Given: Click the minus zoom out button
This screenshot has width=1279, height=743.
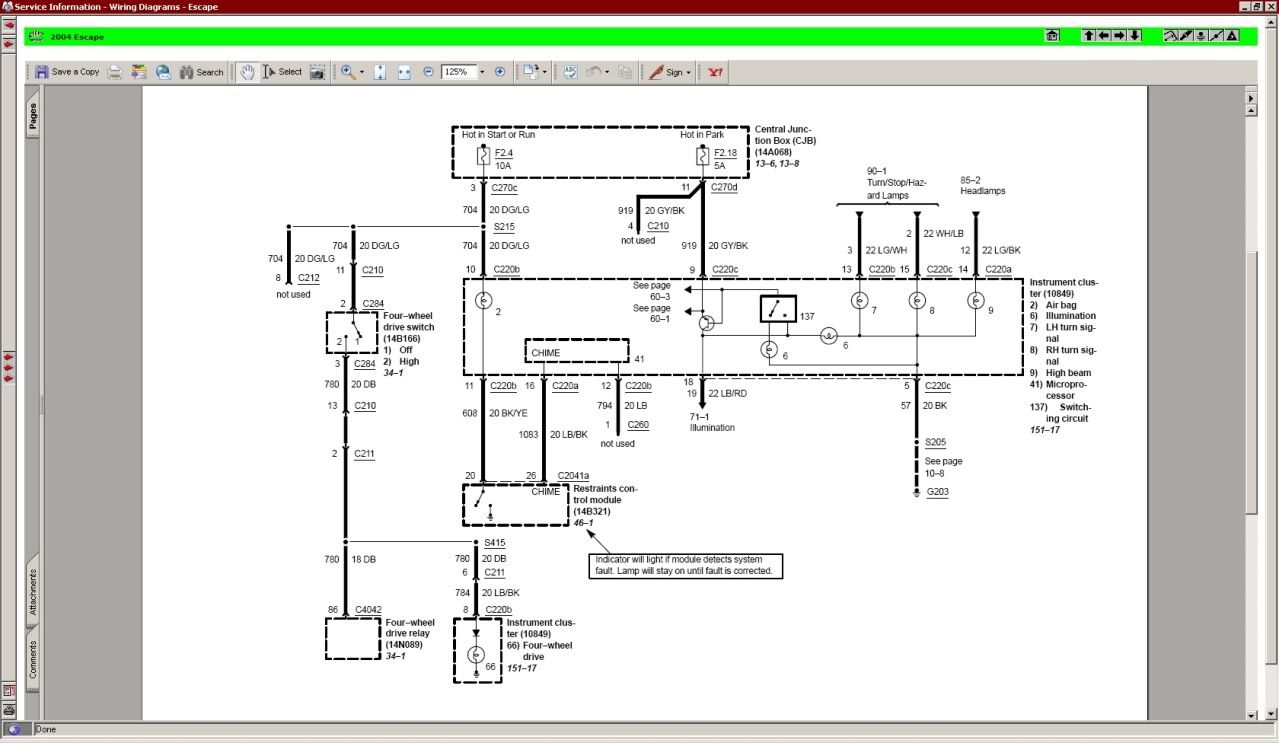Looking at the screenshot, I should click(x=428, y=72).
